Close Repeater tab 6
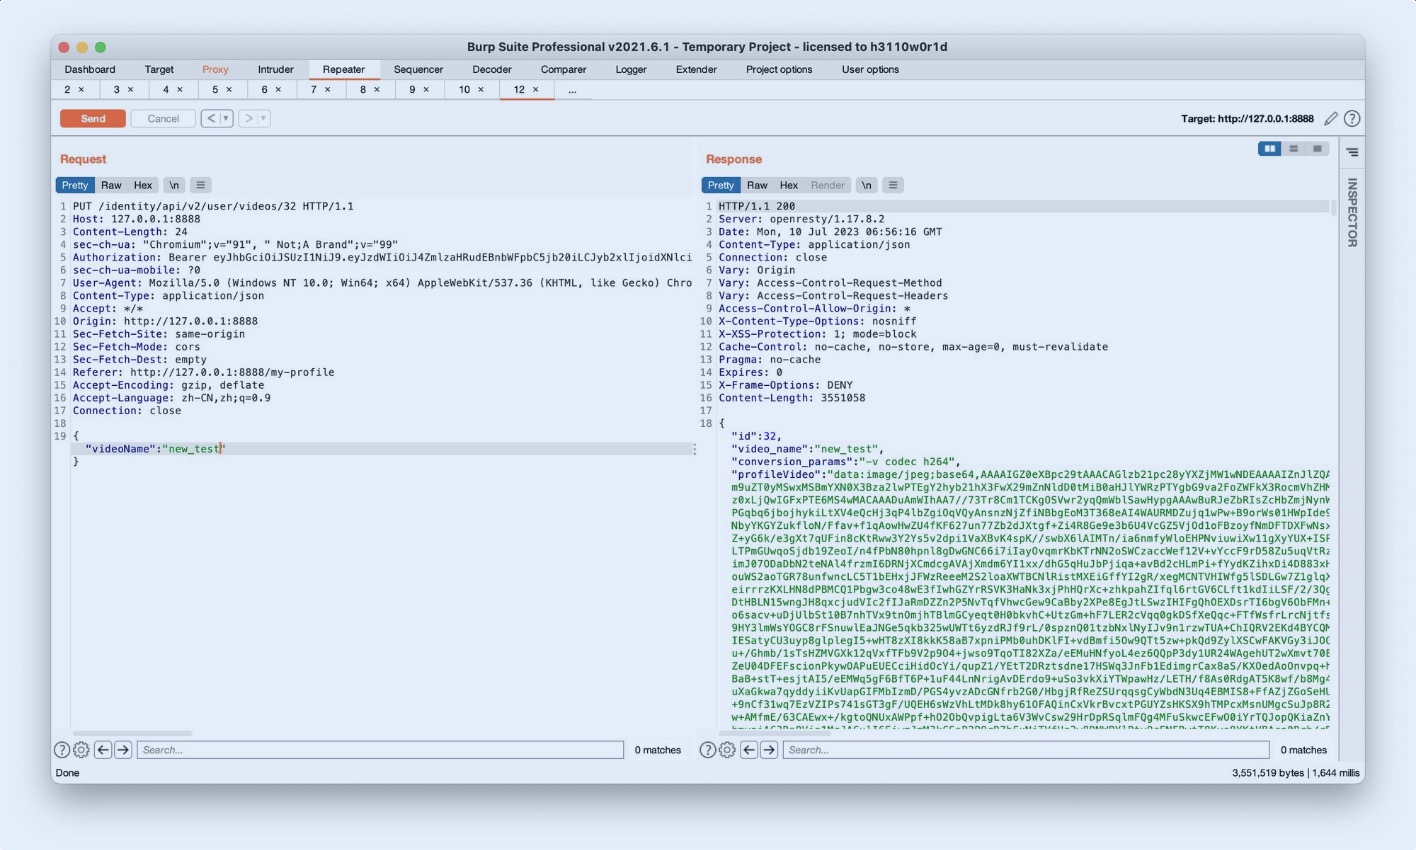The image size is (1416, 850). (278, 90)
